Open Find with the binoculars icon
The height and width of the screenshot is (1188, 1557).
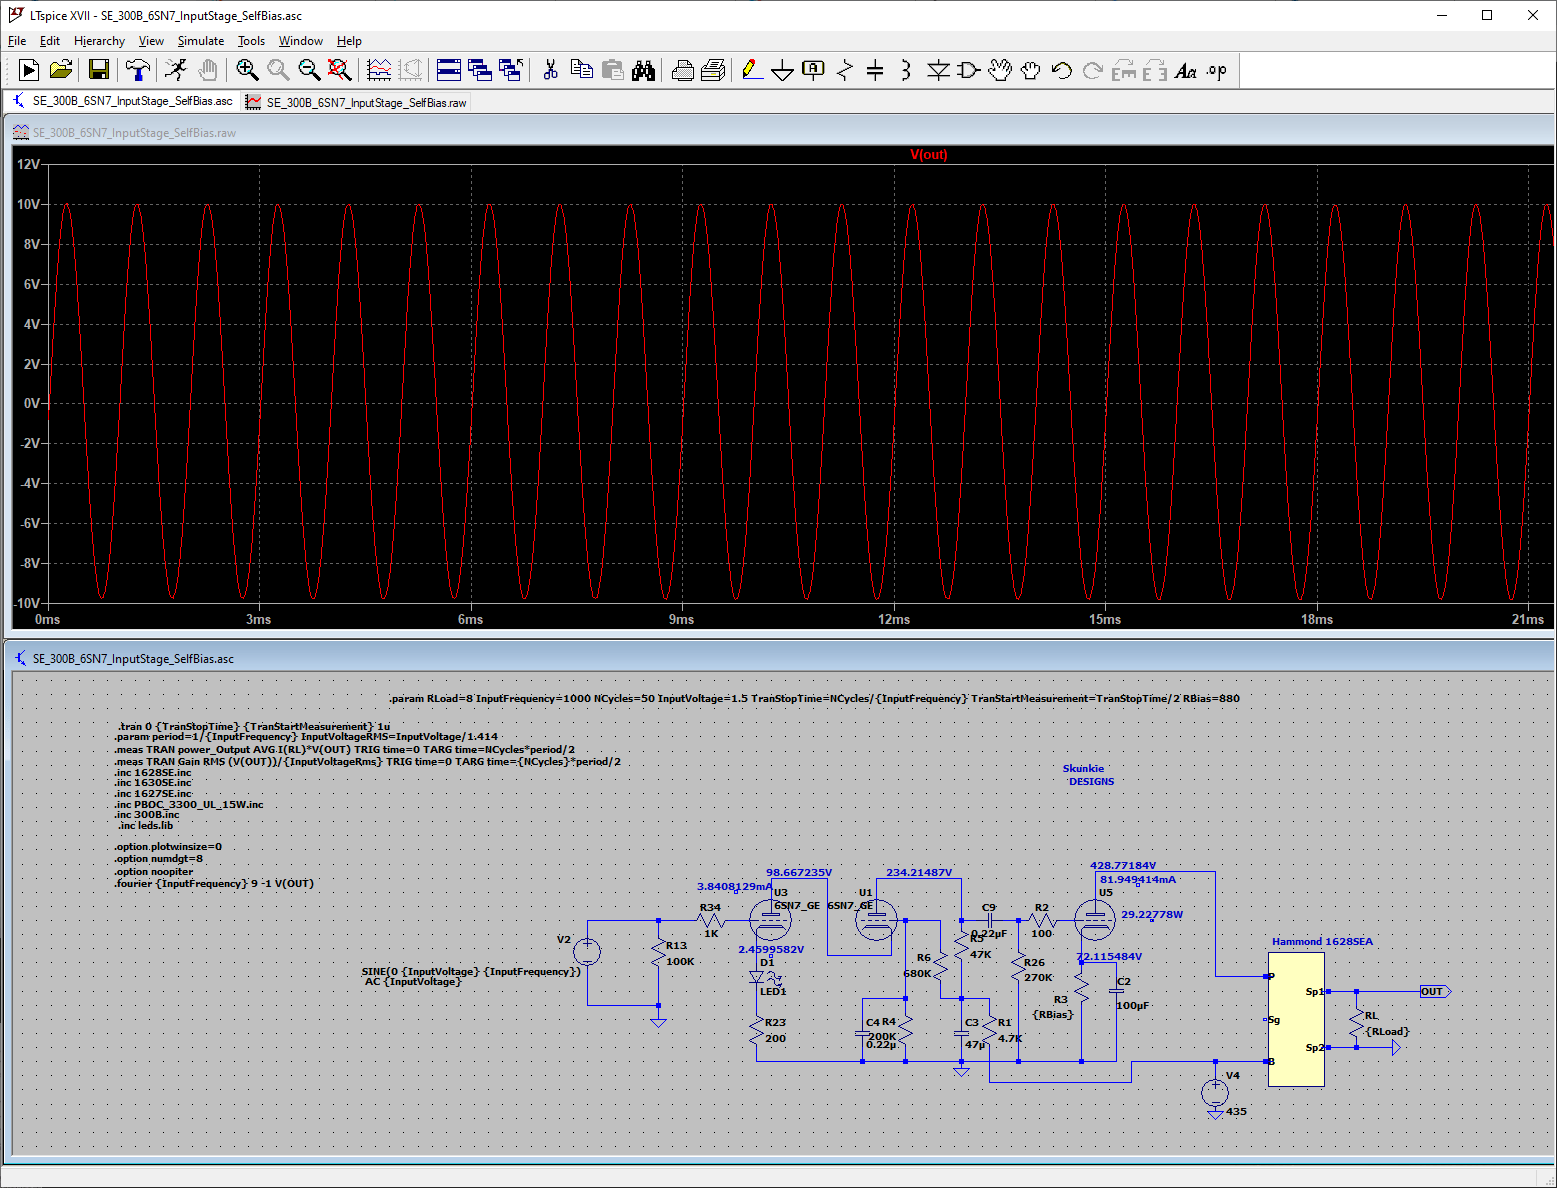point(643,70)
